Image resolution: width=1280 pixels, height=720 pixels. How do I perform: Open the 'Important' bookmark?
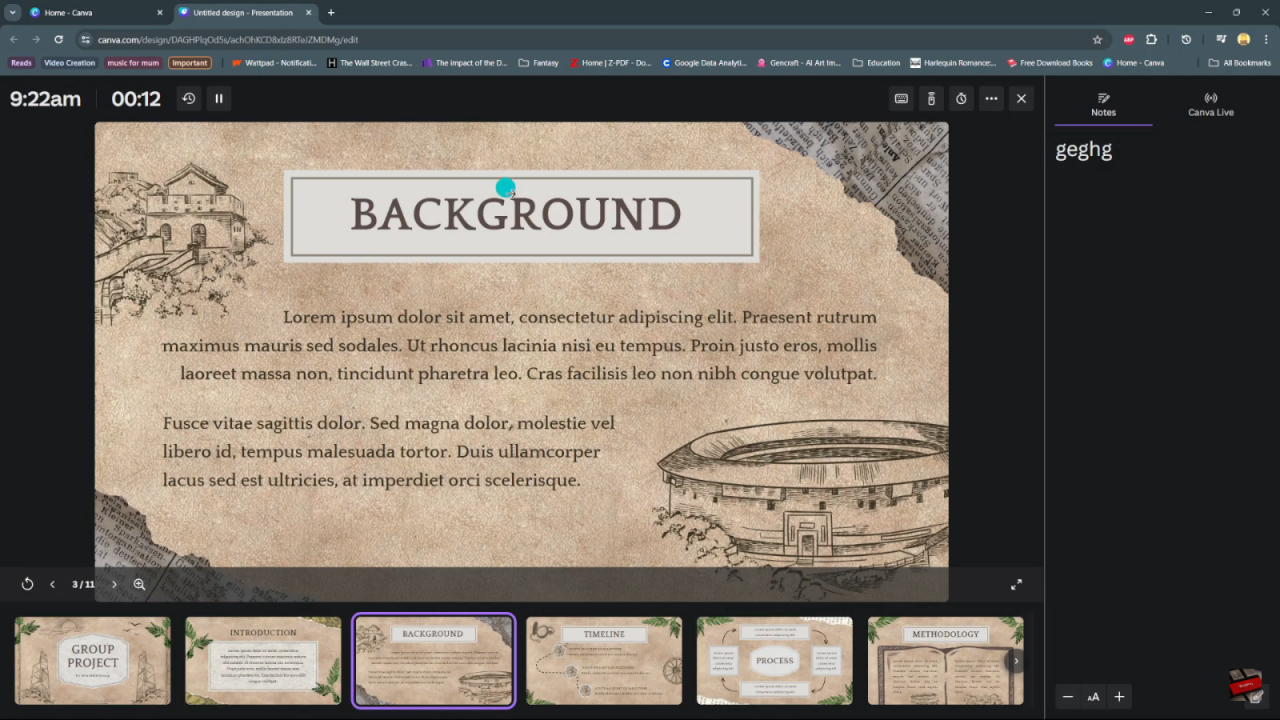(189, 63)
